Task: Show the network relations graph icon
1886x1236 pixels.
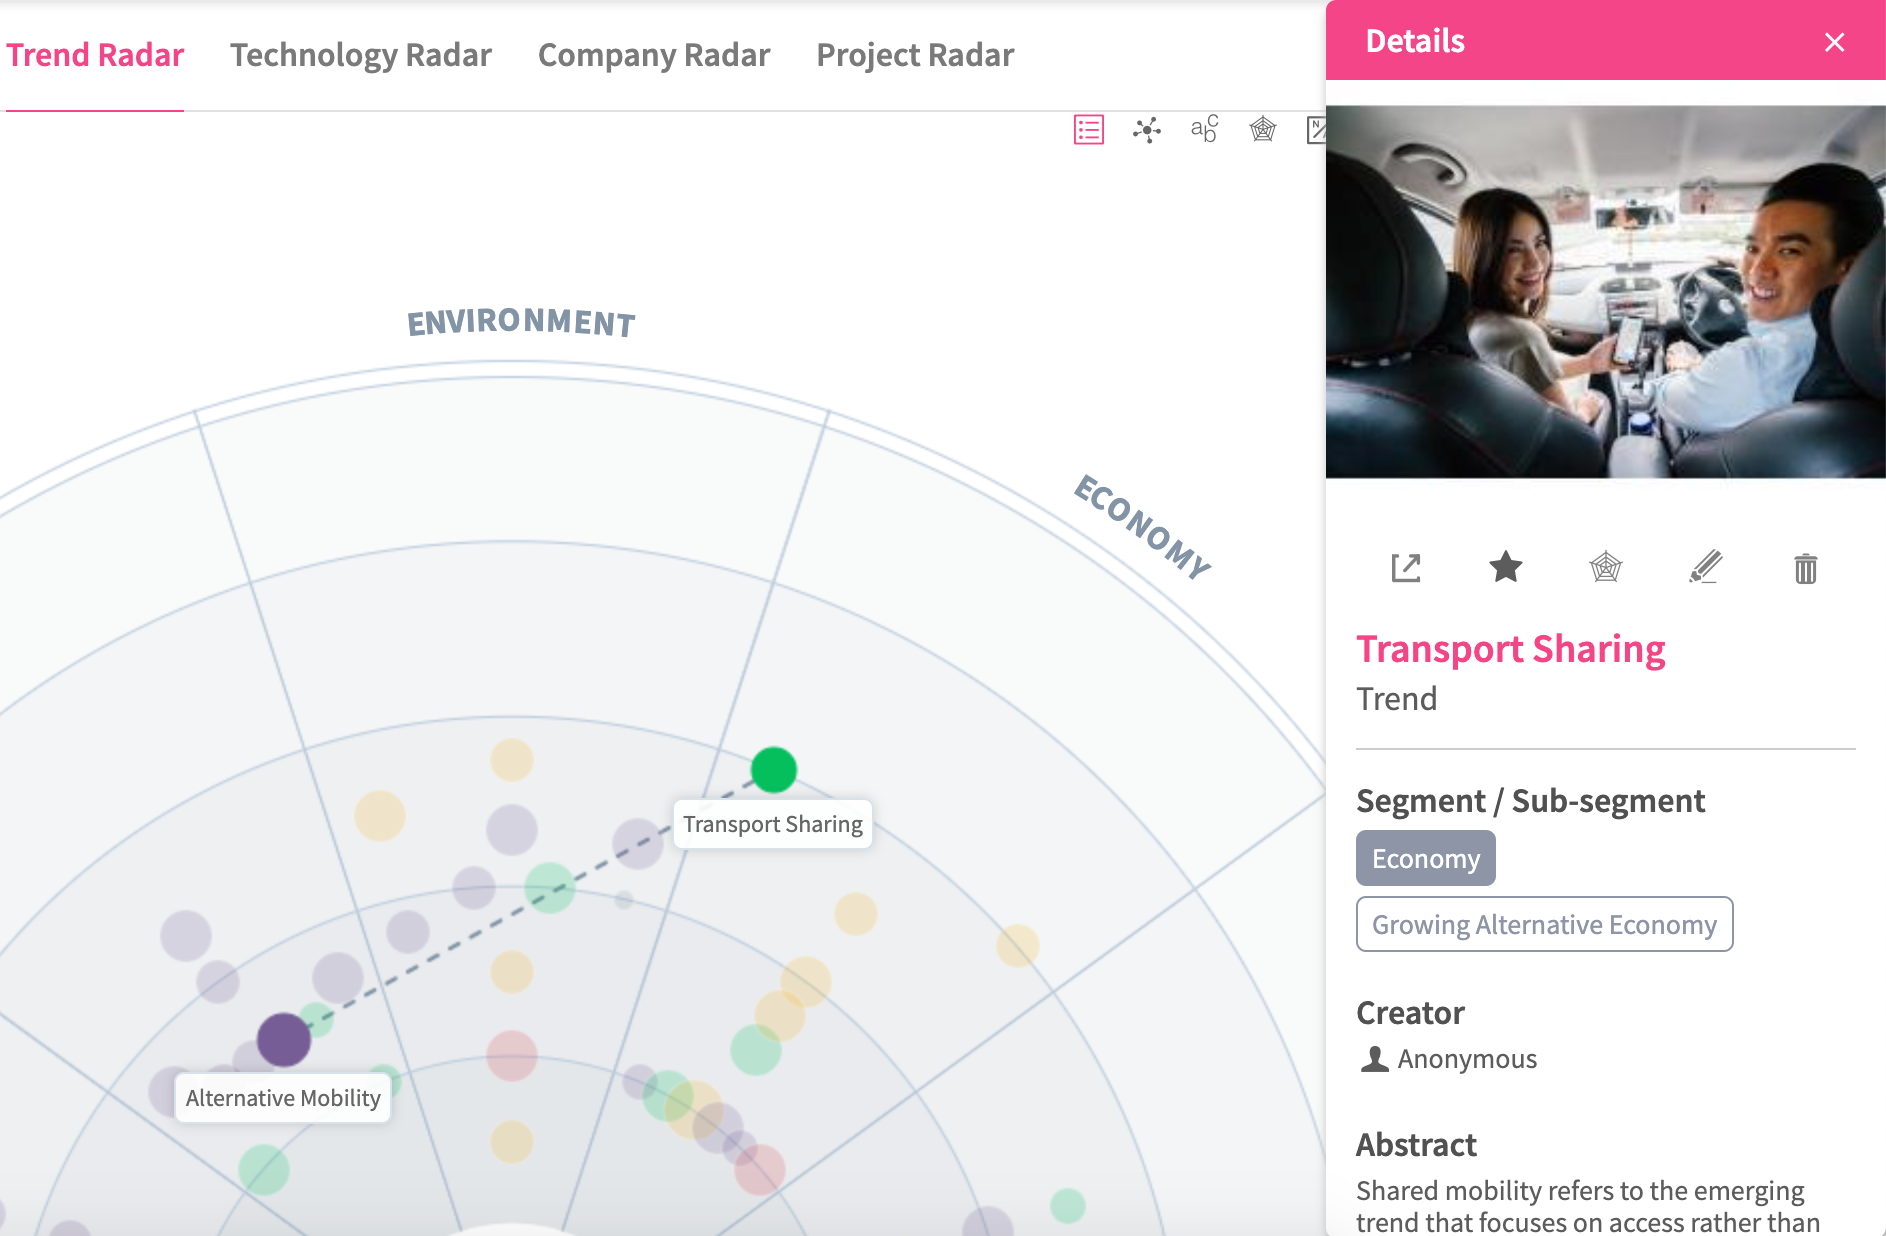Action: click(1146, 130)
